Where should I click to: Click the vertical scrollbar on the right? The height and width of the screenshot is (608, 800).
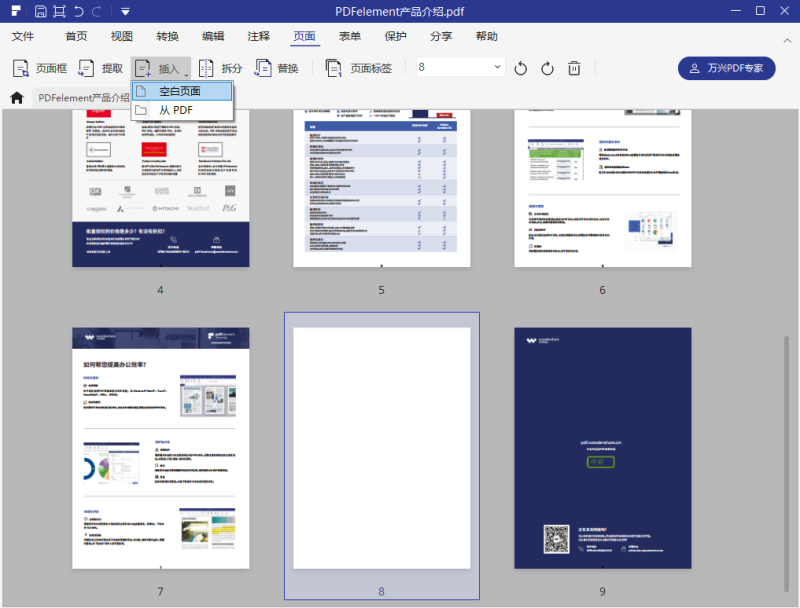coord(784,450)
